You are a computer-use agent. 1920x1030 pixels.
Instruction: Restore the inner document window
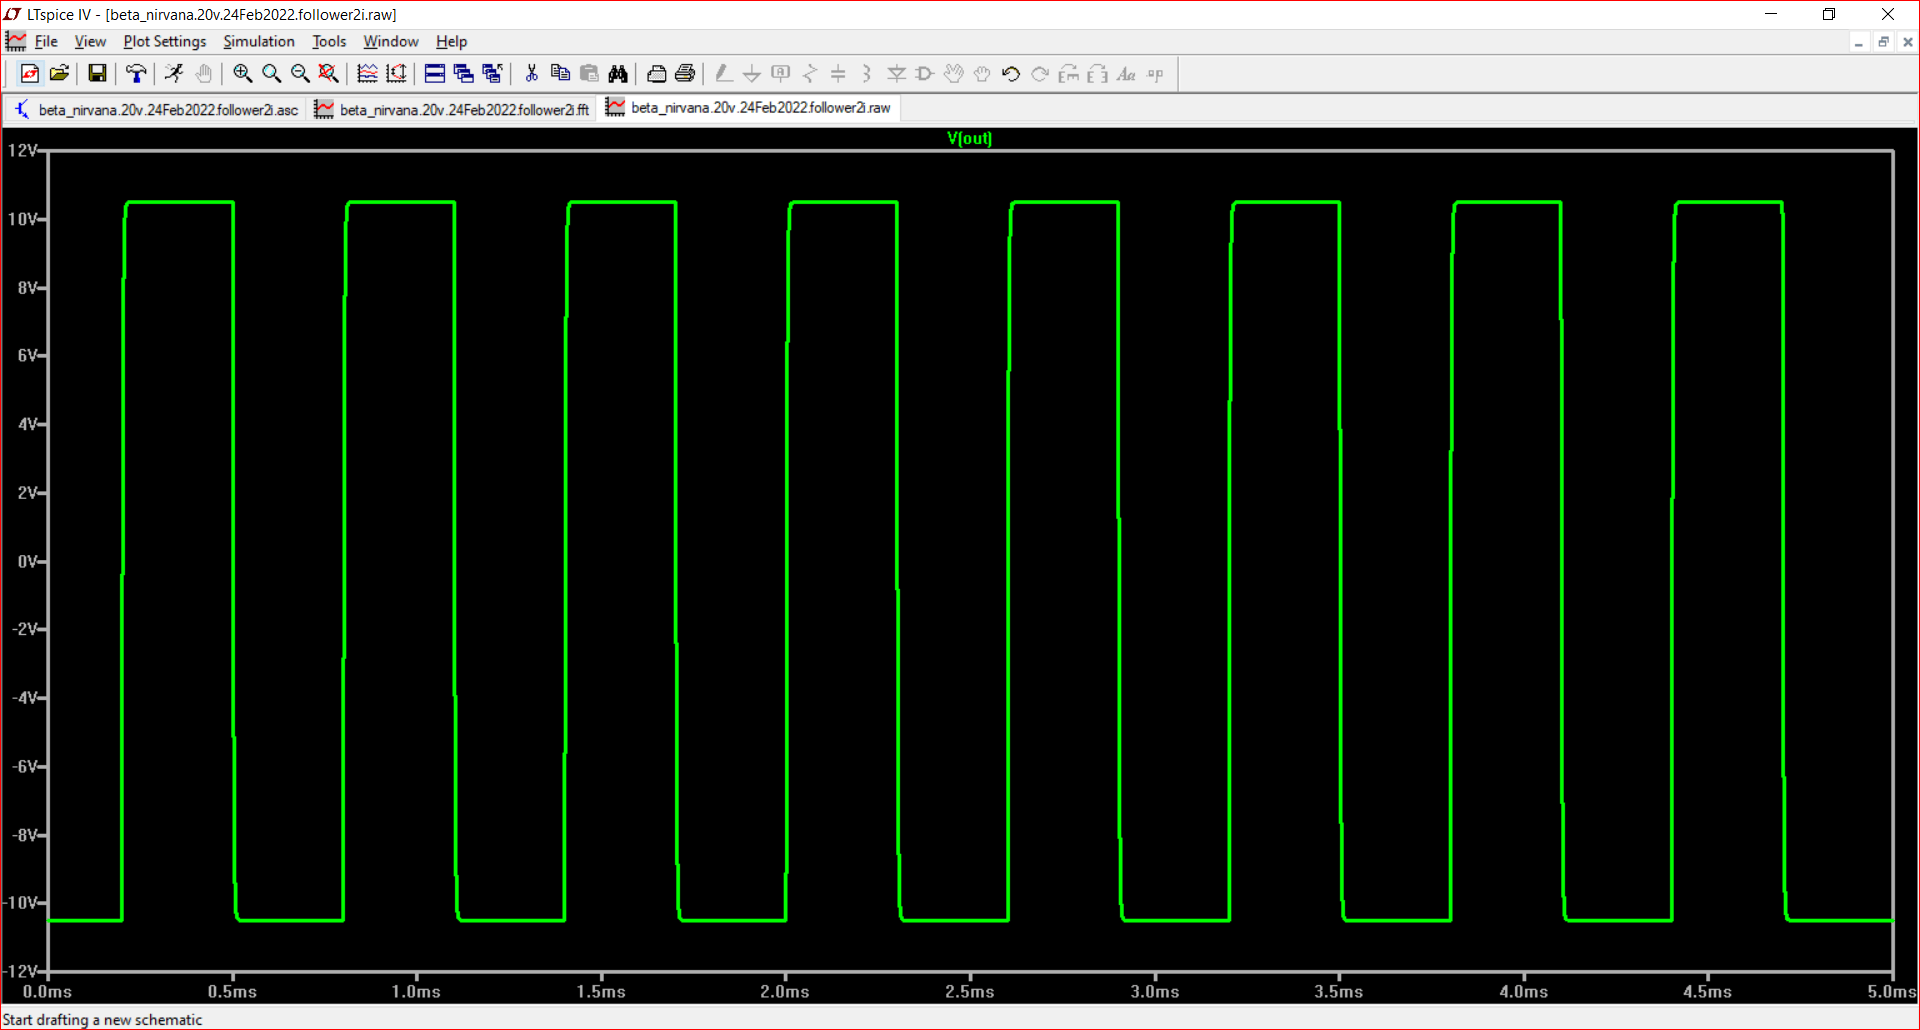(x=1883, y=42)
